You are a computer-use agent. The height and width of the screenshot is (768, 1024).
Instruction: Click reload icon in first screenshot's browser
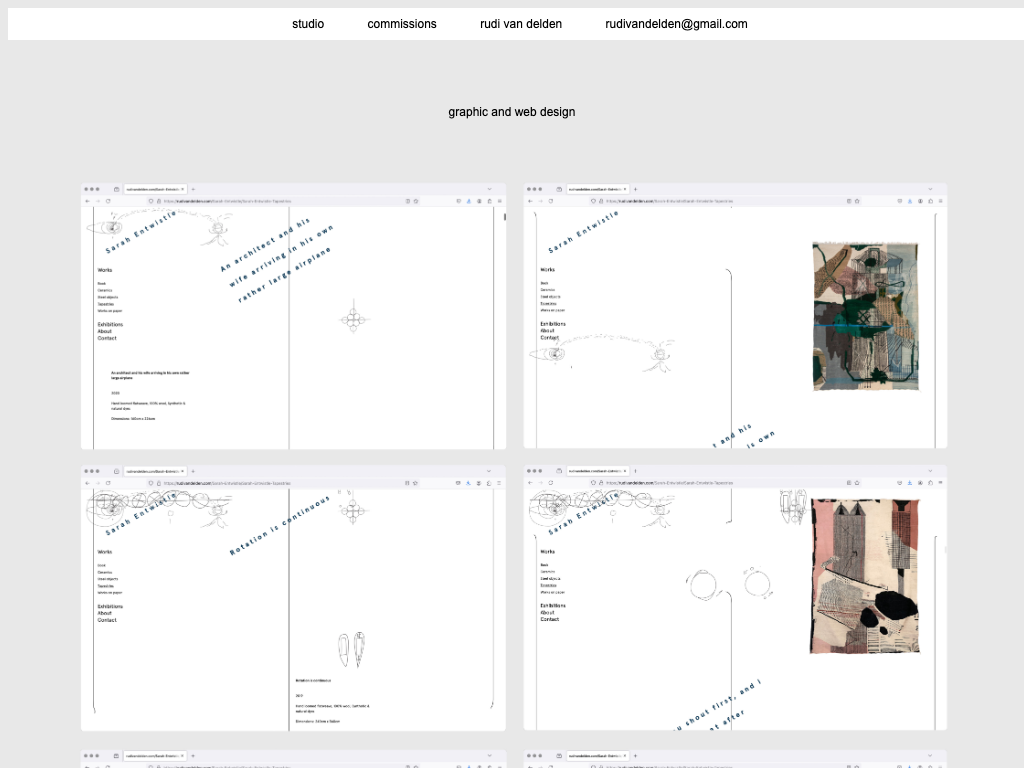point(108,201)
